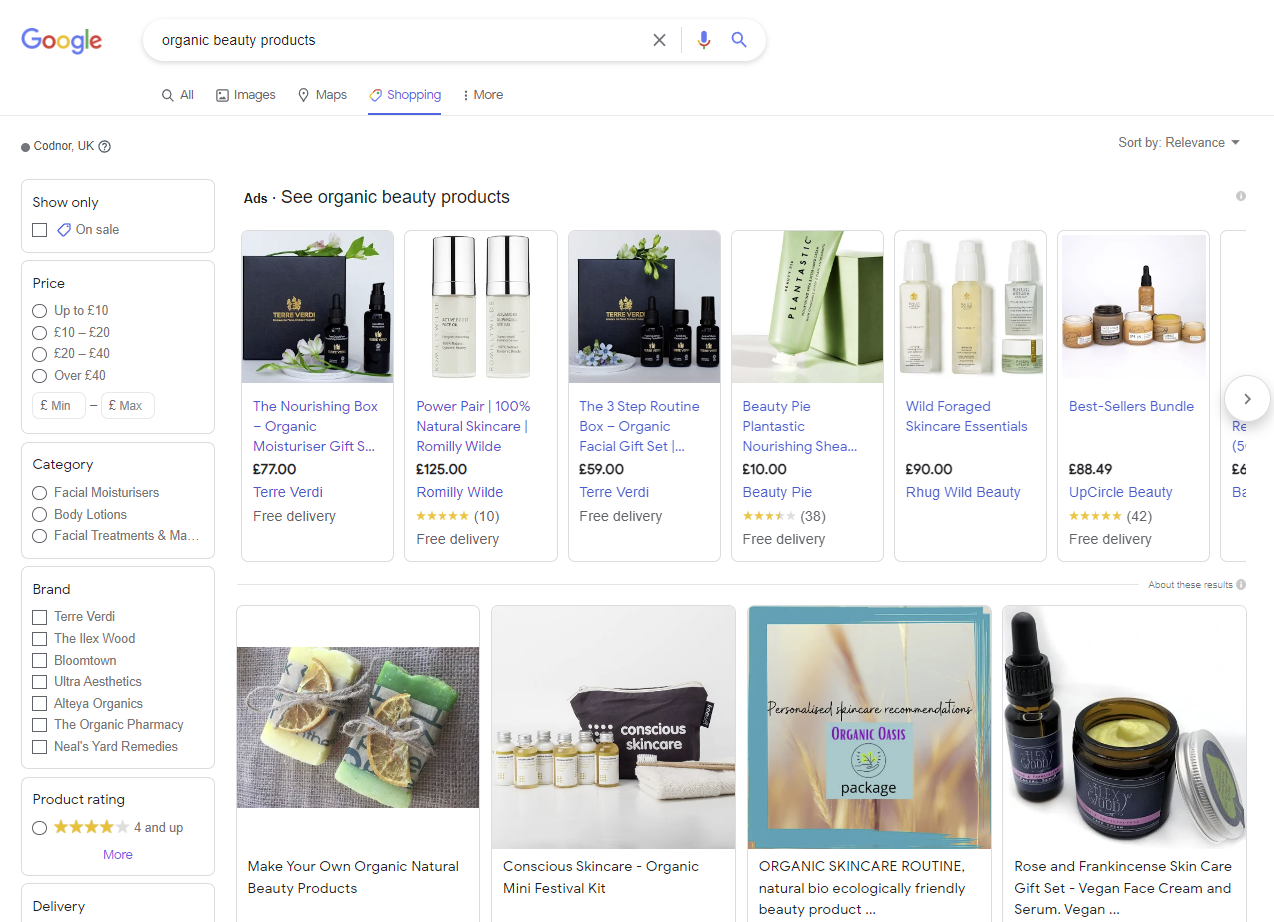The image size is (1274, 922).
Task: Enable the On sale filter
Action: (x=39, y=229)
